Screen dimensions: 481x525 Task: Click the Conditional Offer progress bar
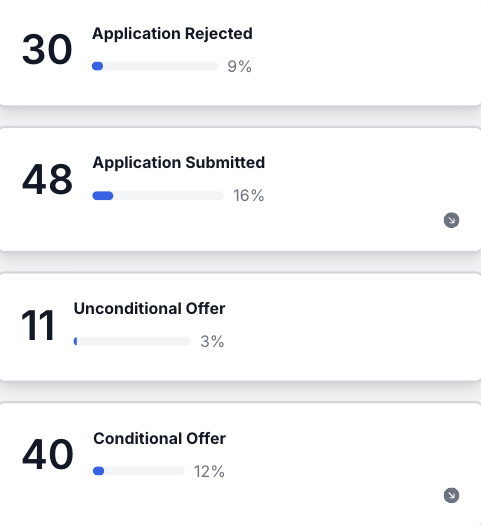pos(139,471)
